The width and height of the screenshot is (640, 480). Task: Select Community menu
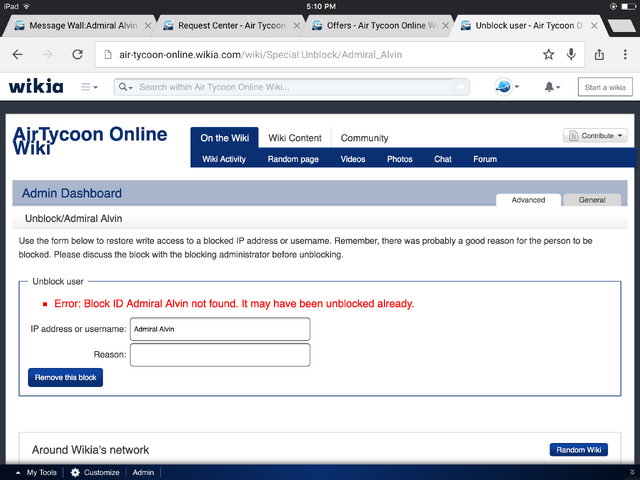coord(364,138)
